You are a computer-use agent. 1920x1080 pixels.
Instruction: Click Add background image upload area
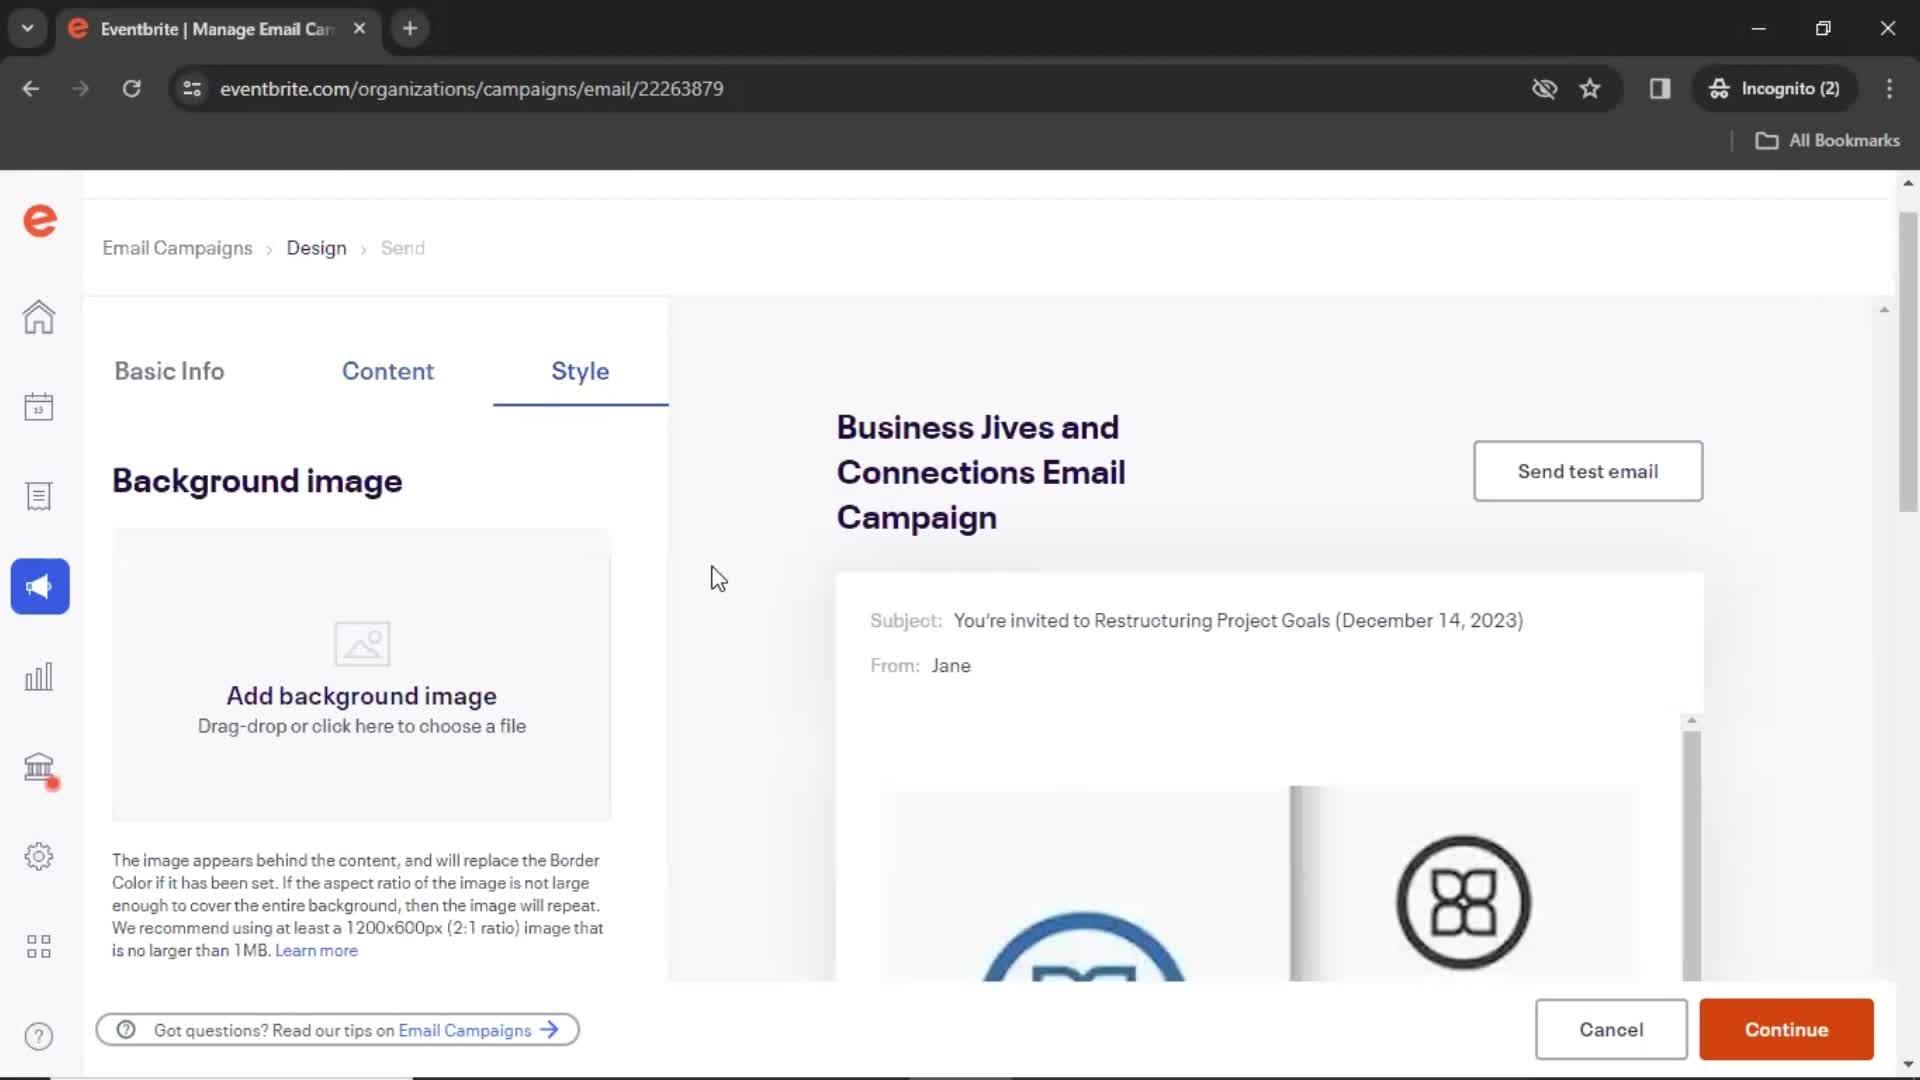click(361, 675)
